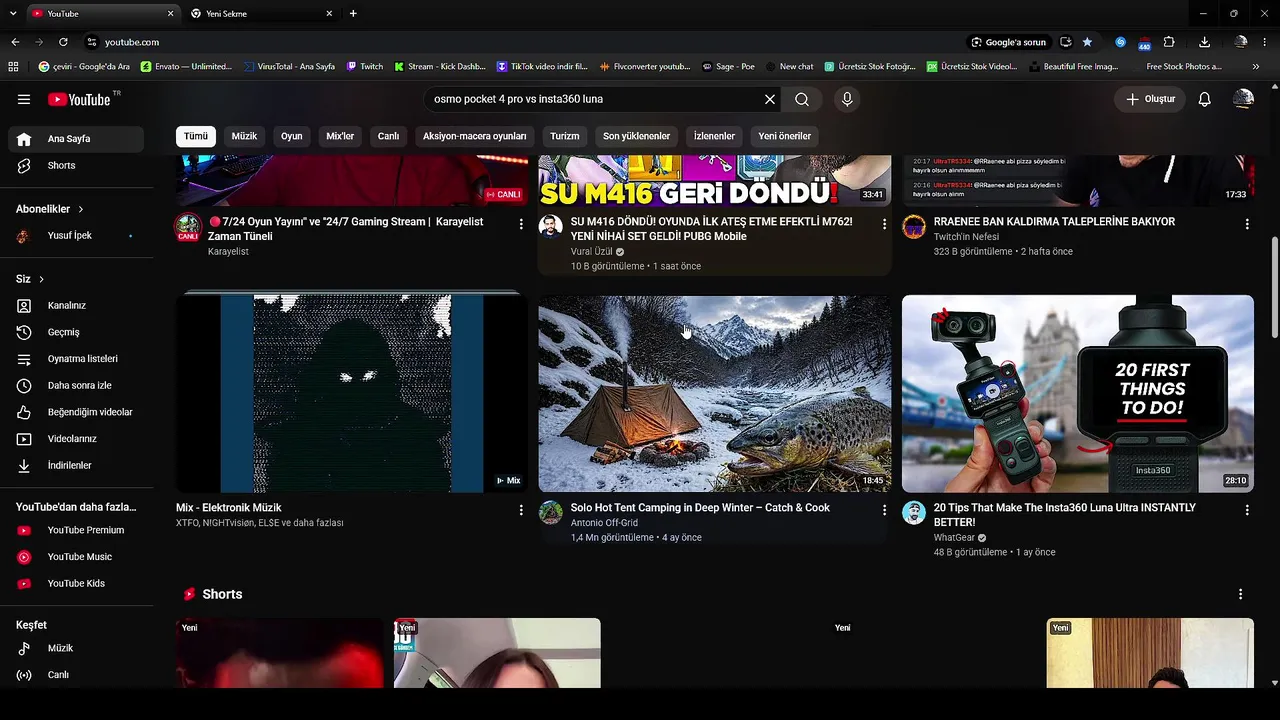
Task: Open the Shorts section three-dot menu
Action: tap(1240, 594)
